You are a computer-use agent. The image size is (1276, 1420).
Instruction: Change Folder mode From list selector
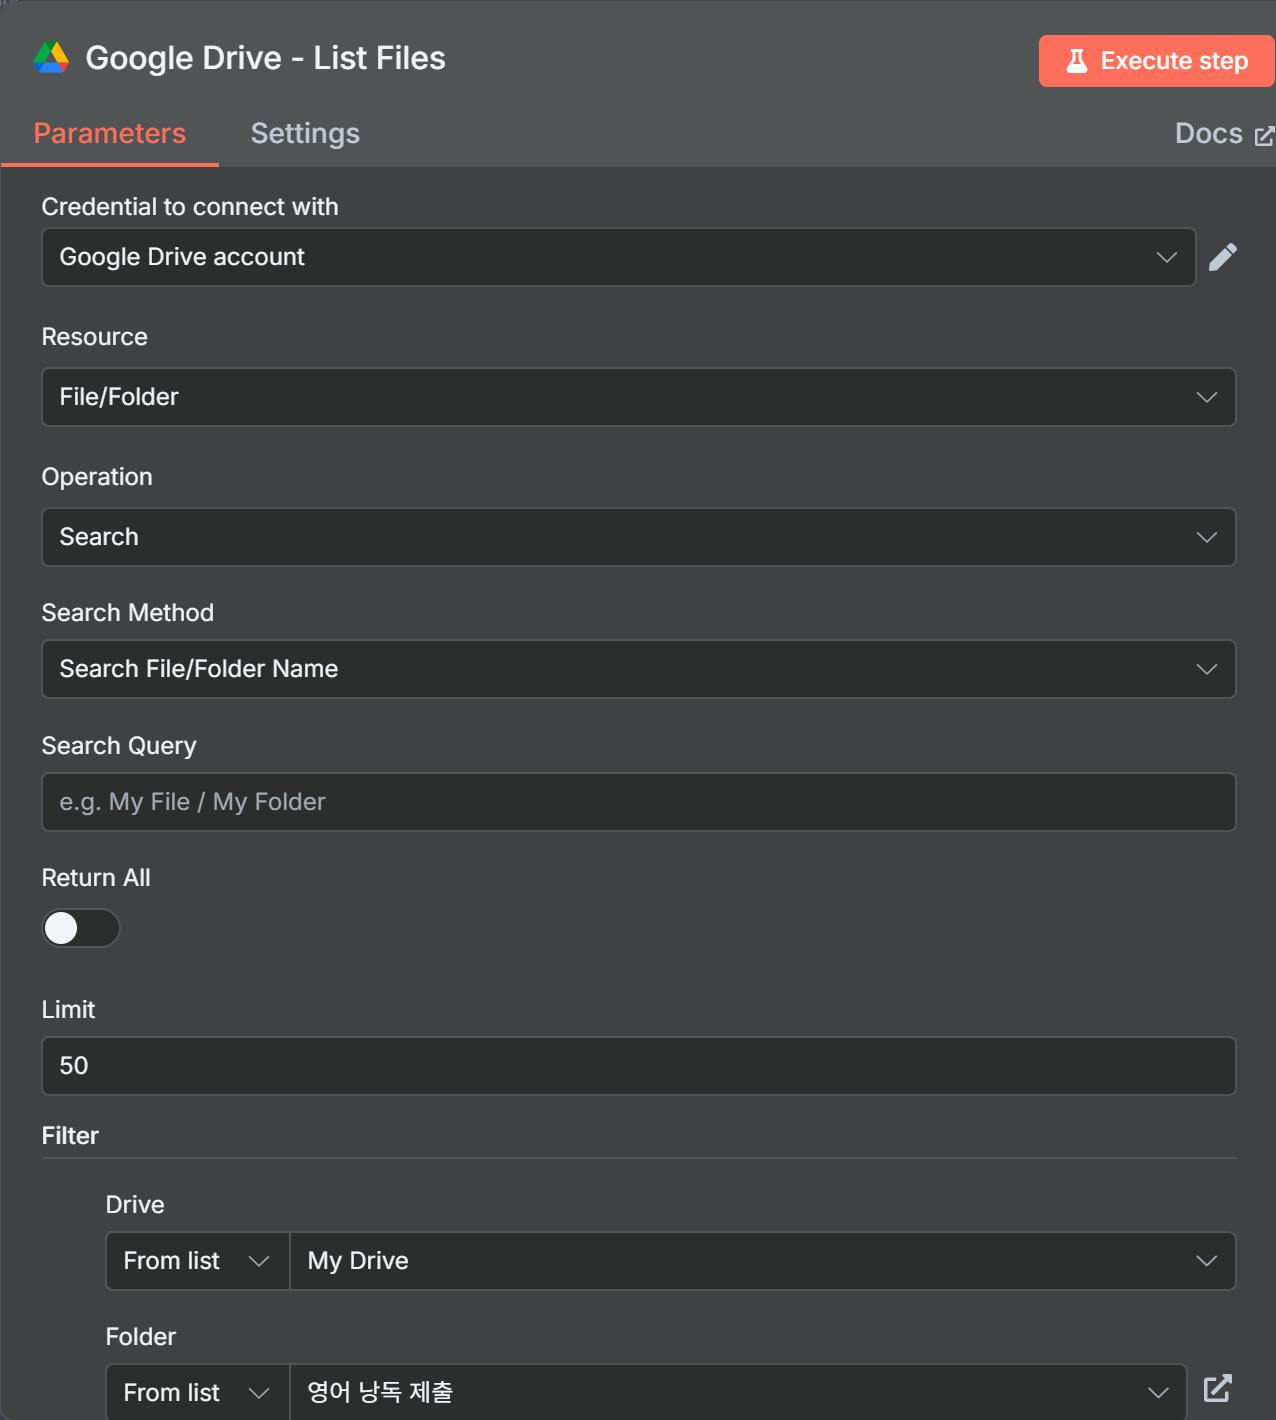(197, 1393)
